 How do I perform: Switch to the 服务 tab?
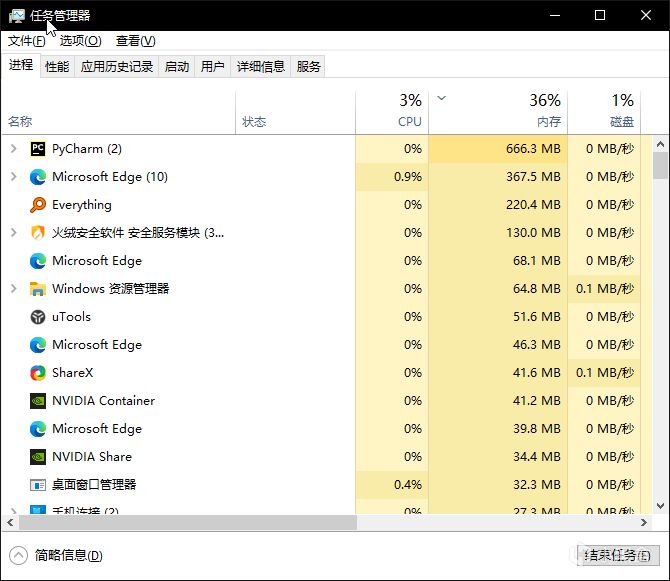[308, 67]
